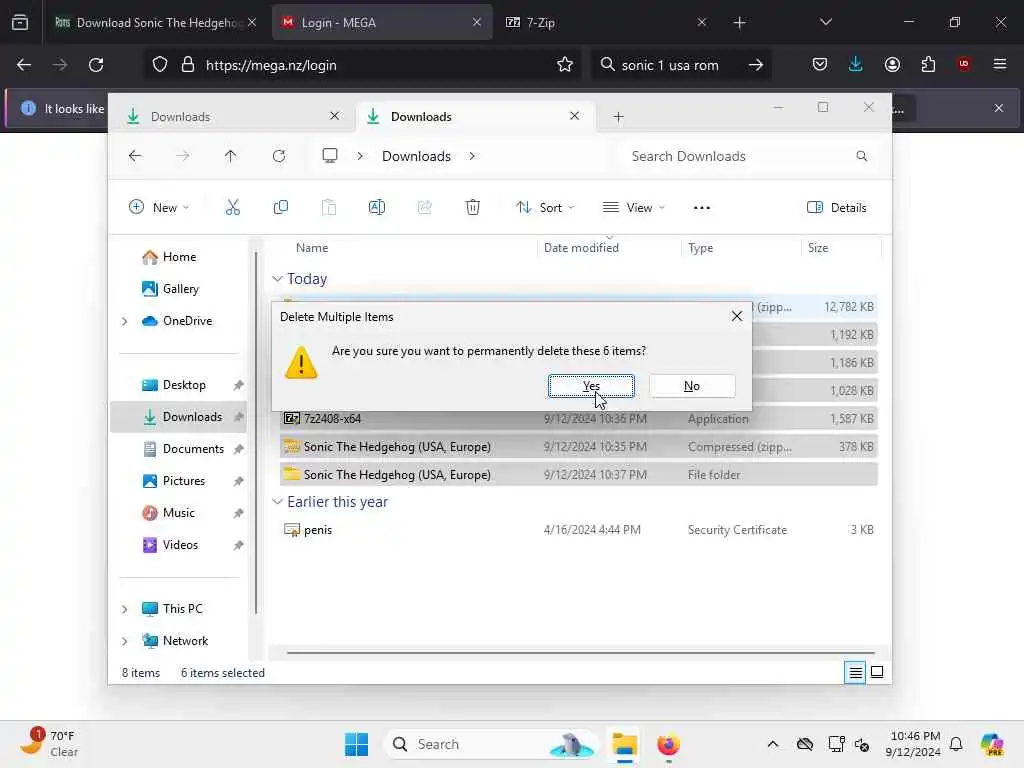Expand the This PC tree node
1024x768 pixels.
click(125, 609)
